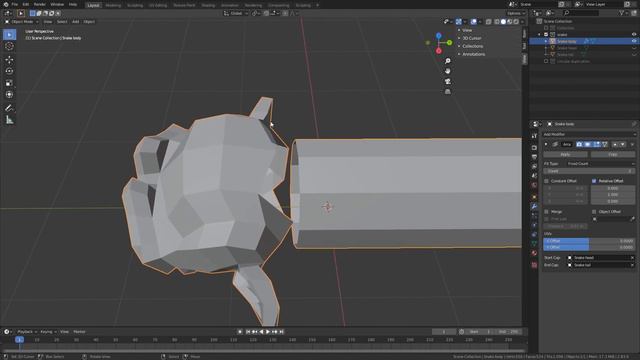Open the Global transform orientation dropdown
The width and height of the screenshot is (640, 360).
(236, 13)
